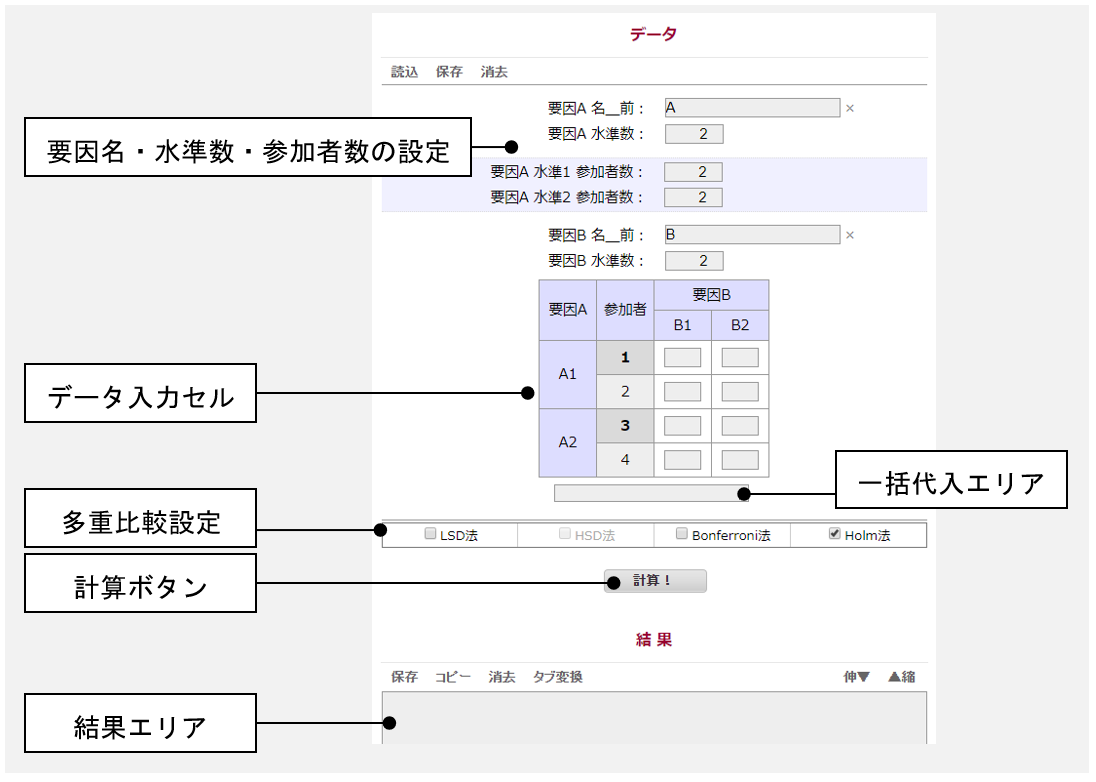Click the 要因A 水準数 input box
Viewport: 1096px width, 782px height.
click(x=693, y=134)
